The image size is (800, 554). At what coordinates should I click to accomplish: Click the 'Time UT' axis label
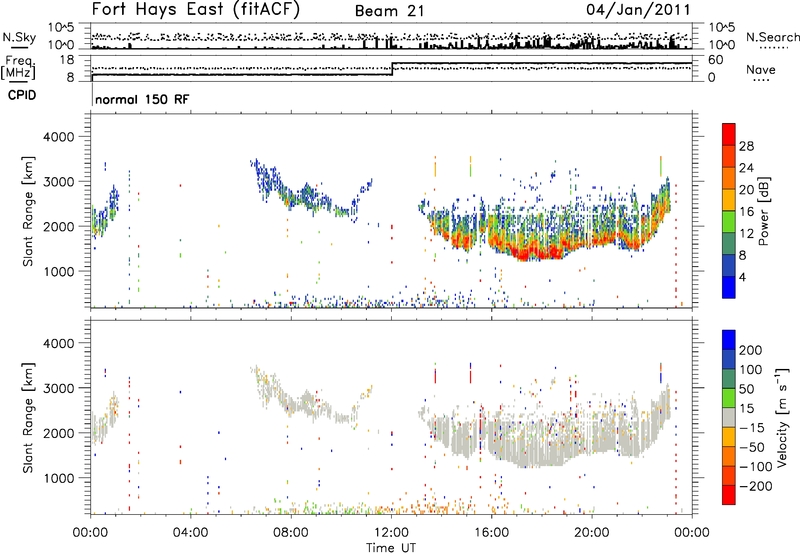pyautogui.click(x=391, y=547)
